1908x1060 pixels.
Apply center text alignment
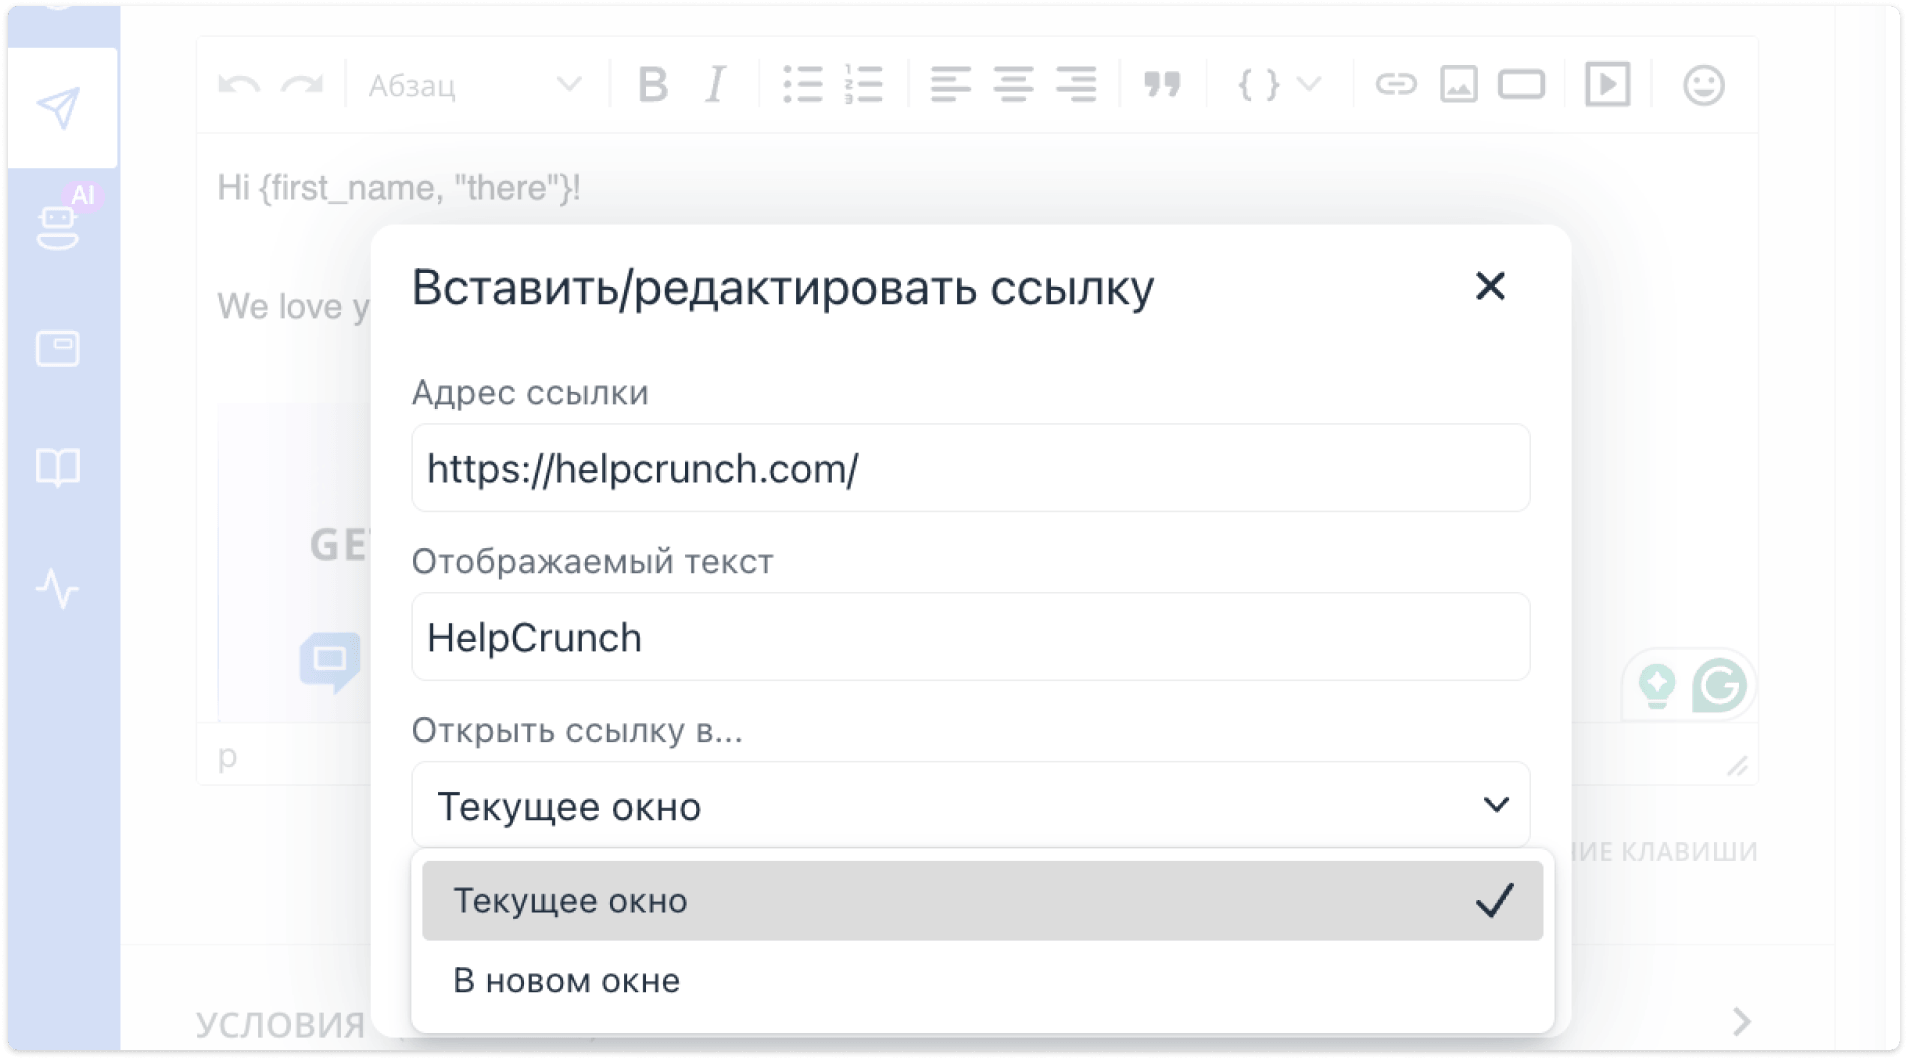[1014, 85]
